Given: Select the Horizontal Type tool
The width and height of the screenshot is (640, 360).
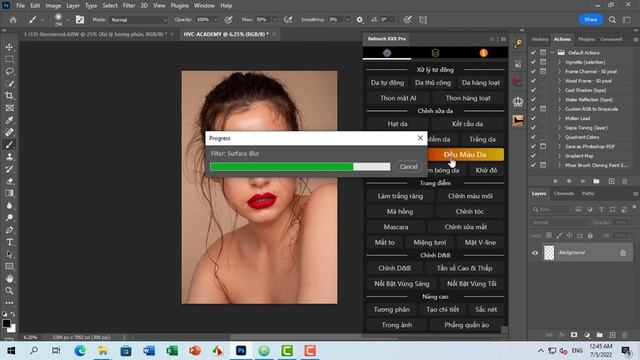Looking at the screenshot, I should (9, 242).
